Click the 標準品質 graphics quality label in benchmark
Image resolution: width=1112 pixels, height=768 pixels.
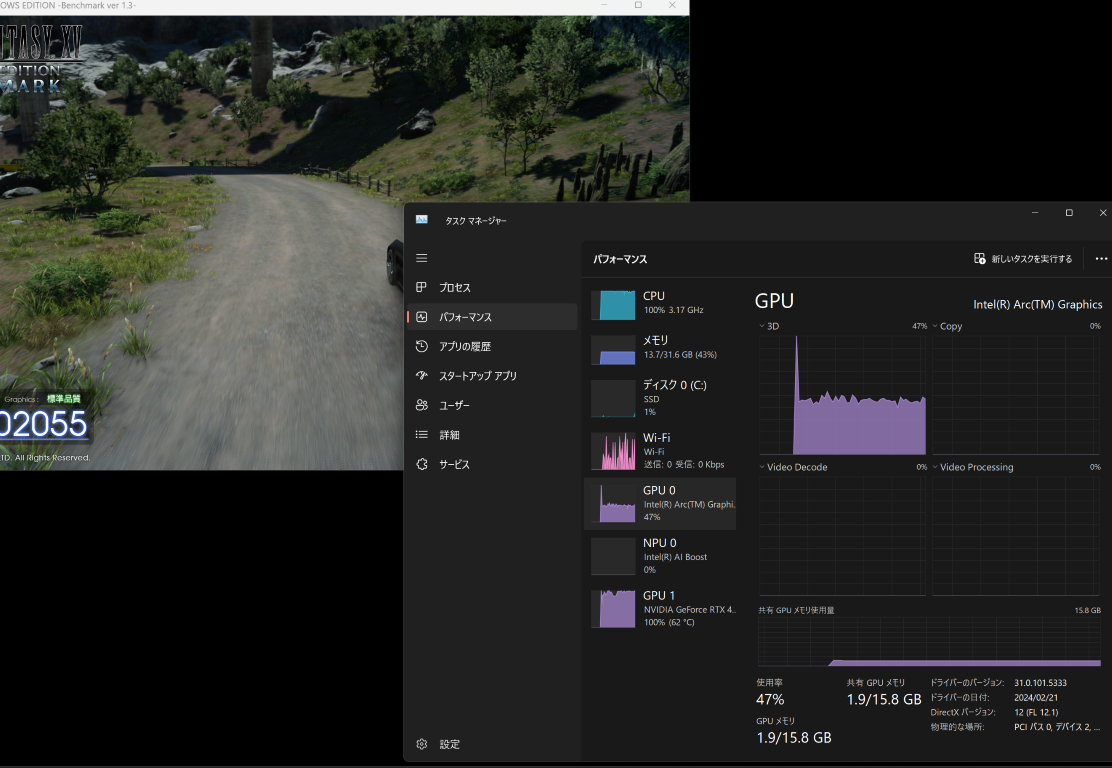[64, 399]
